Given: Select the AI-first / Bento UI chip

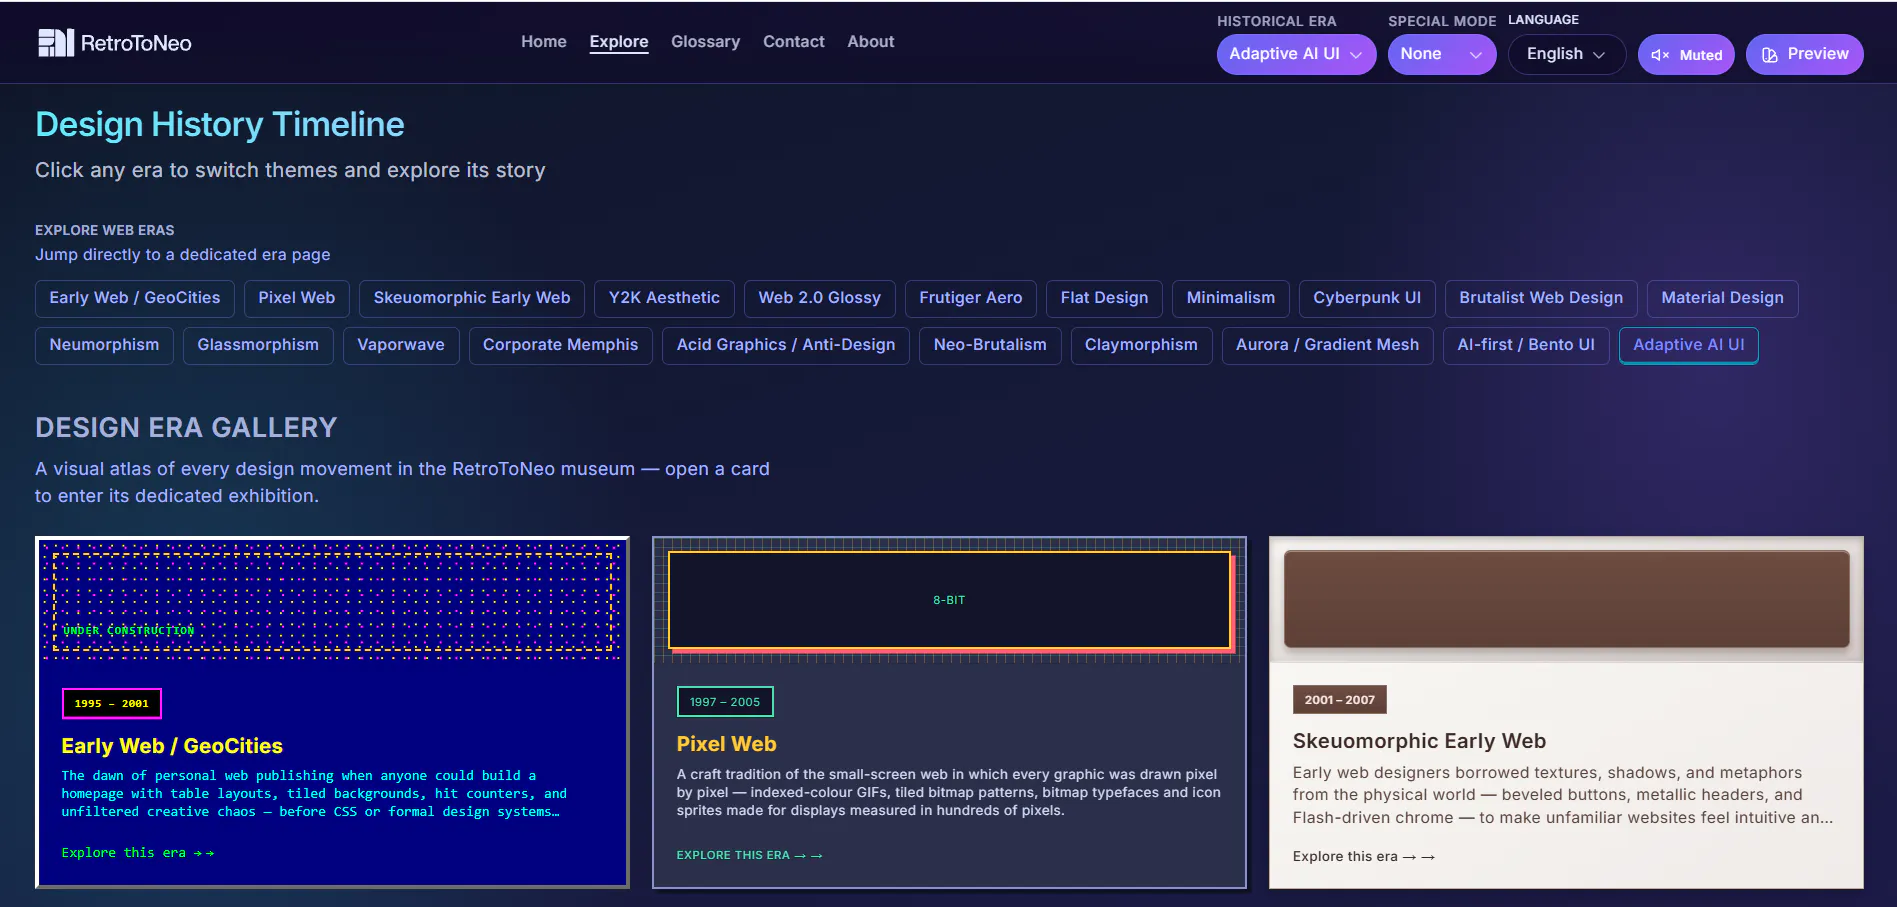Looking at the screenshot, I should 1526,345.
